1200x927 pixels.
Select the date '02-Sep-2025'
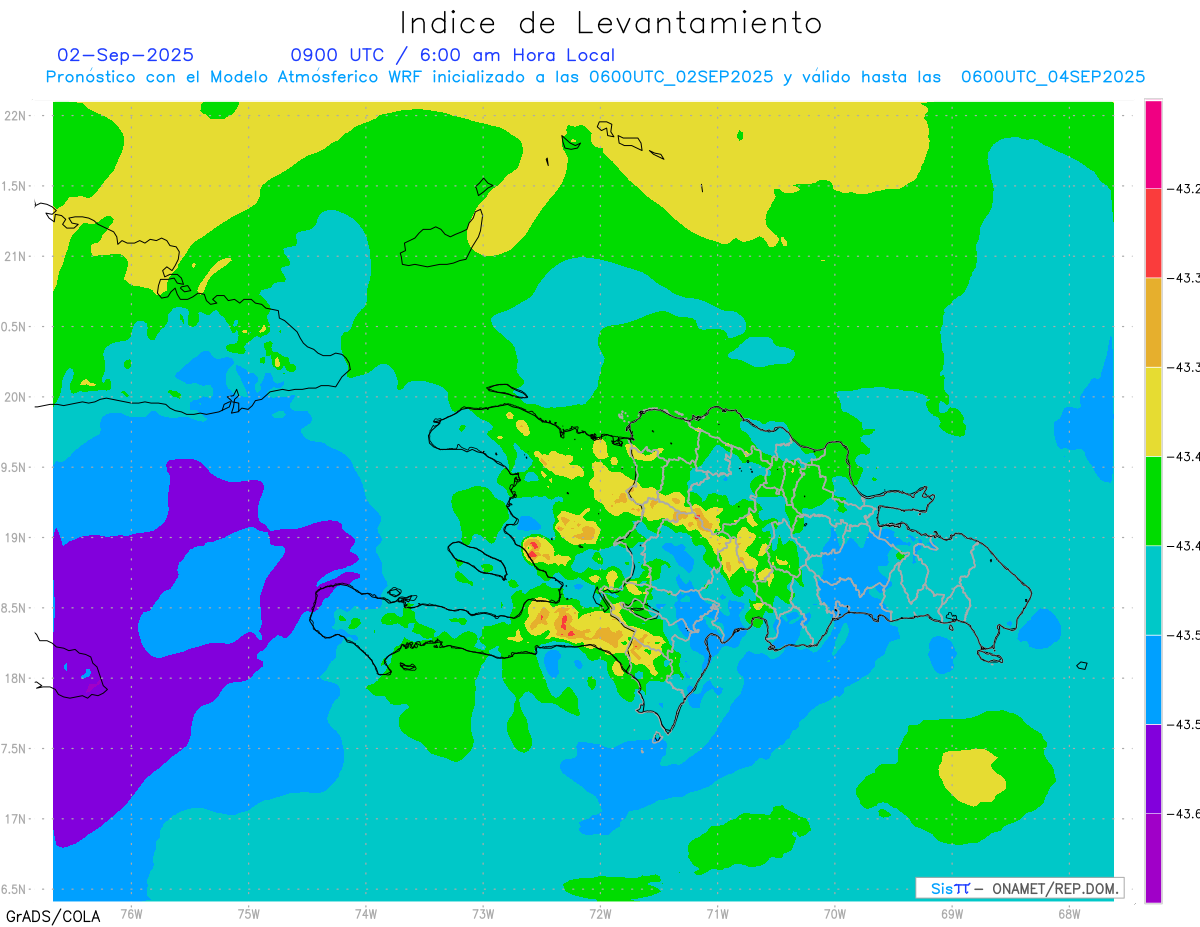[x=125, y=55]
